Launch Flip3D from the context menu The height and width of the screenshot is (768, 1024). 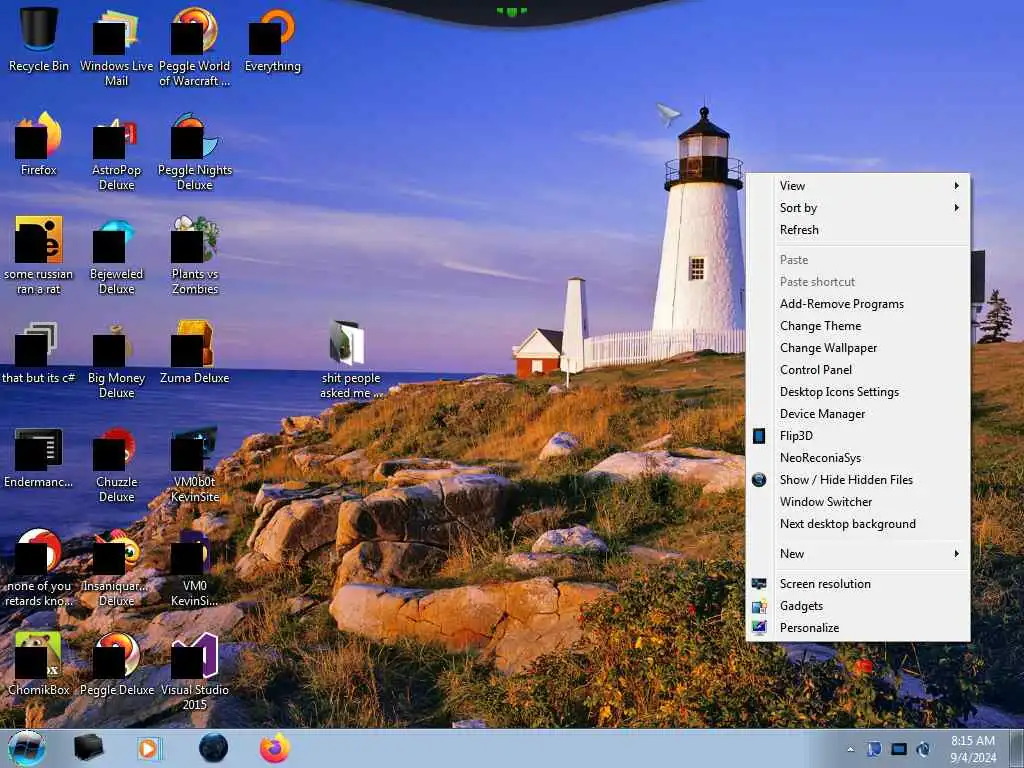tap(858, 436)
